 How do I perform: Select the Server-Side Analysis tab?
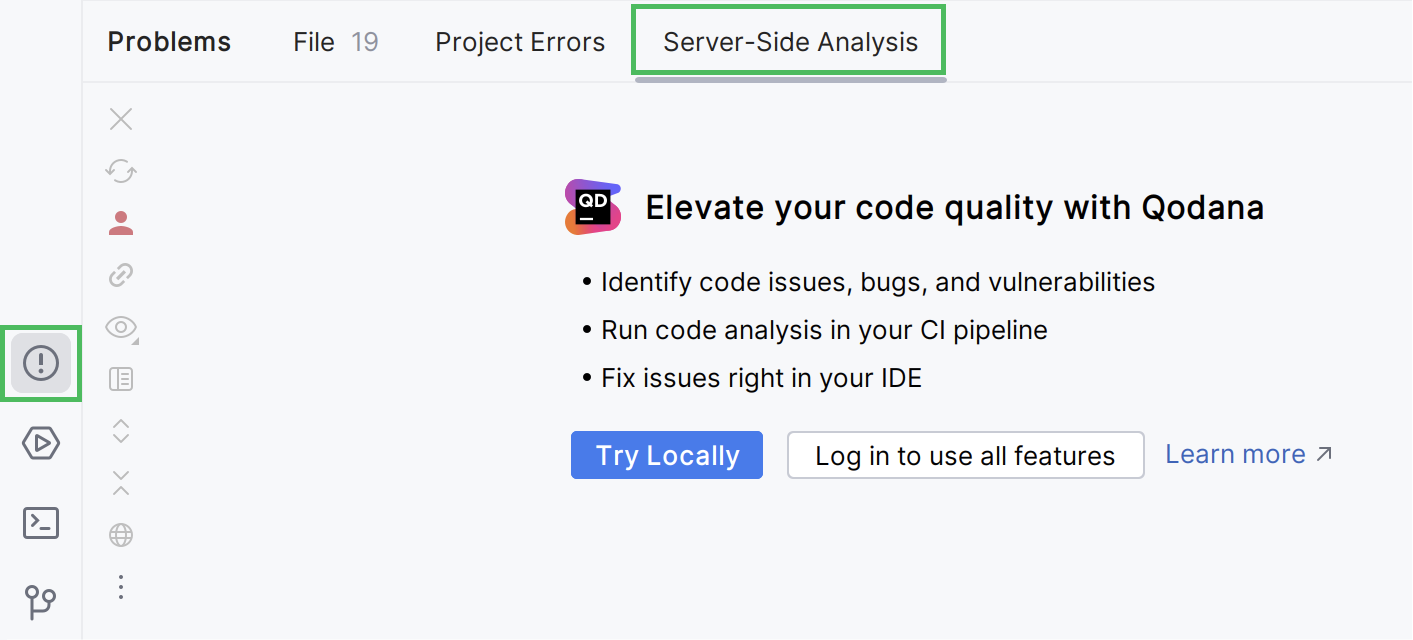pyautogui.click(x=790, y=42)
